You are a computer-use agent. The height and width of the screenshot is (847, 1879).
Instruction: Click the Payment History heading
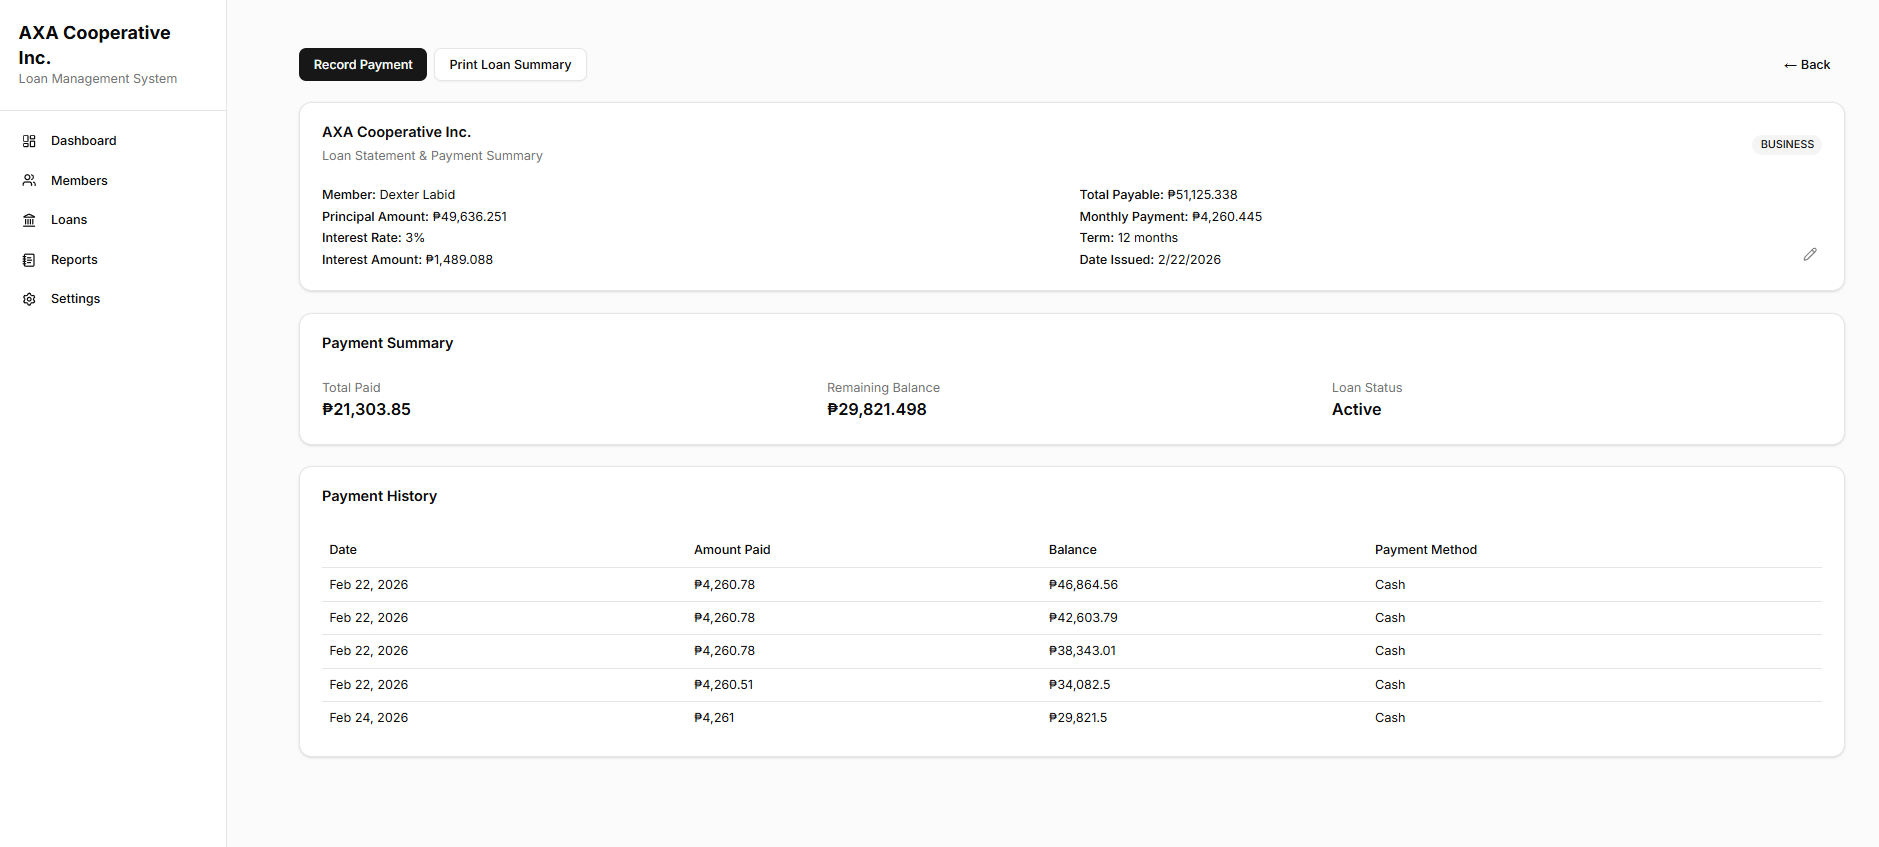(379, 496)
